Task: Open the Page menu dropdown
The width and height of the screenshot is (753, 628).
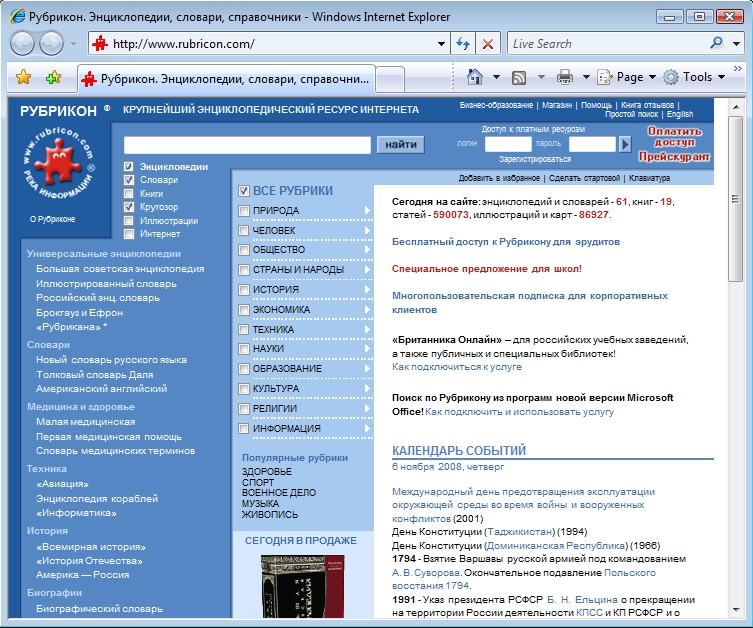Action: 627,77
